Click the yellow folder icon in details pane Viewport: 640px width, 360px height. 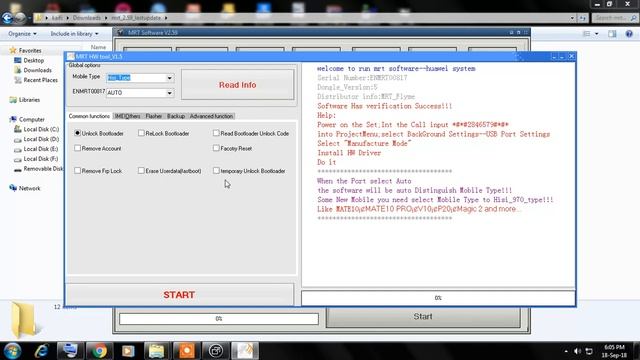(24, 321)
